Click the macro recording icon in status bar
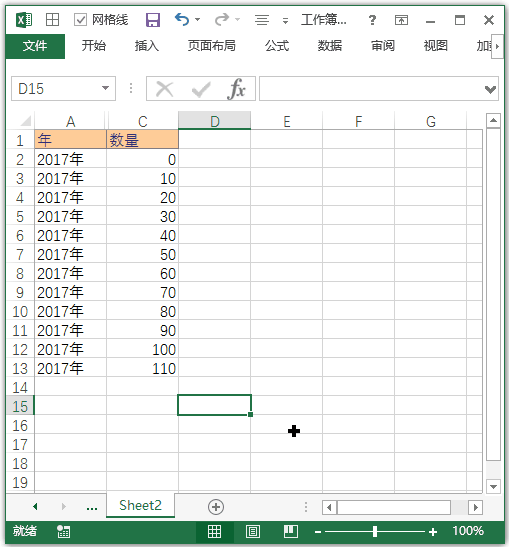The width and height of the screenshot is (509, 547). coord(63,531)
